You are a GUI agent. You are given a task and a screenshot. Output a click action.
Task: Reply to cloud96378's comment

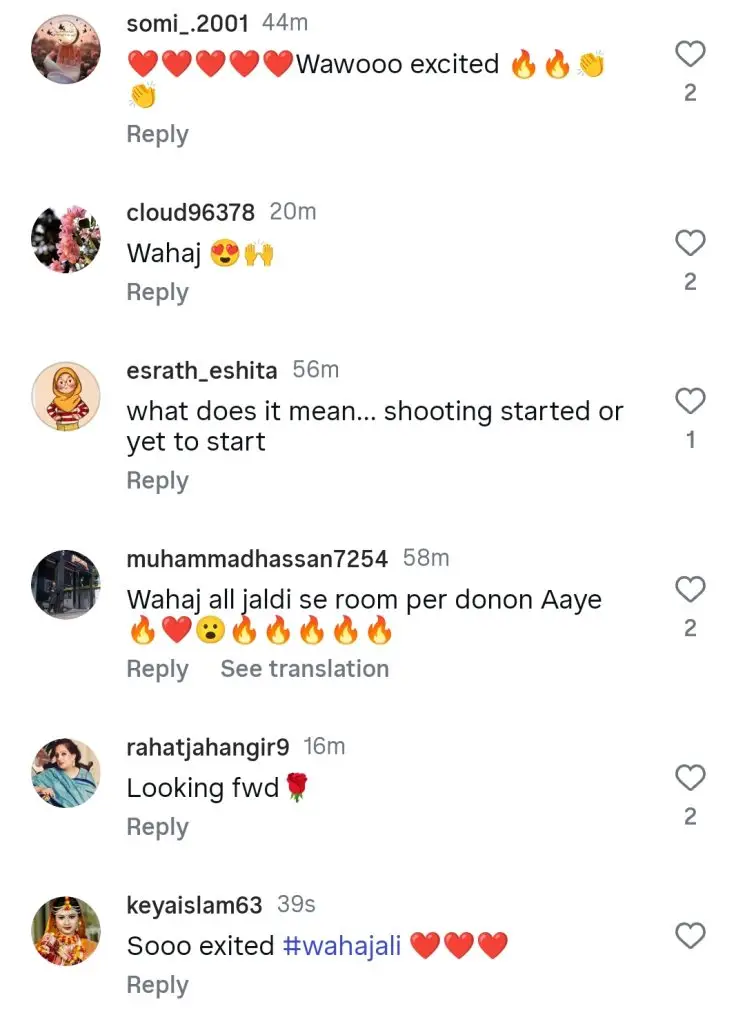[157, 292]
